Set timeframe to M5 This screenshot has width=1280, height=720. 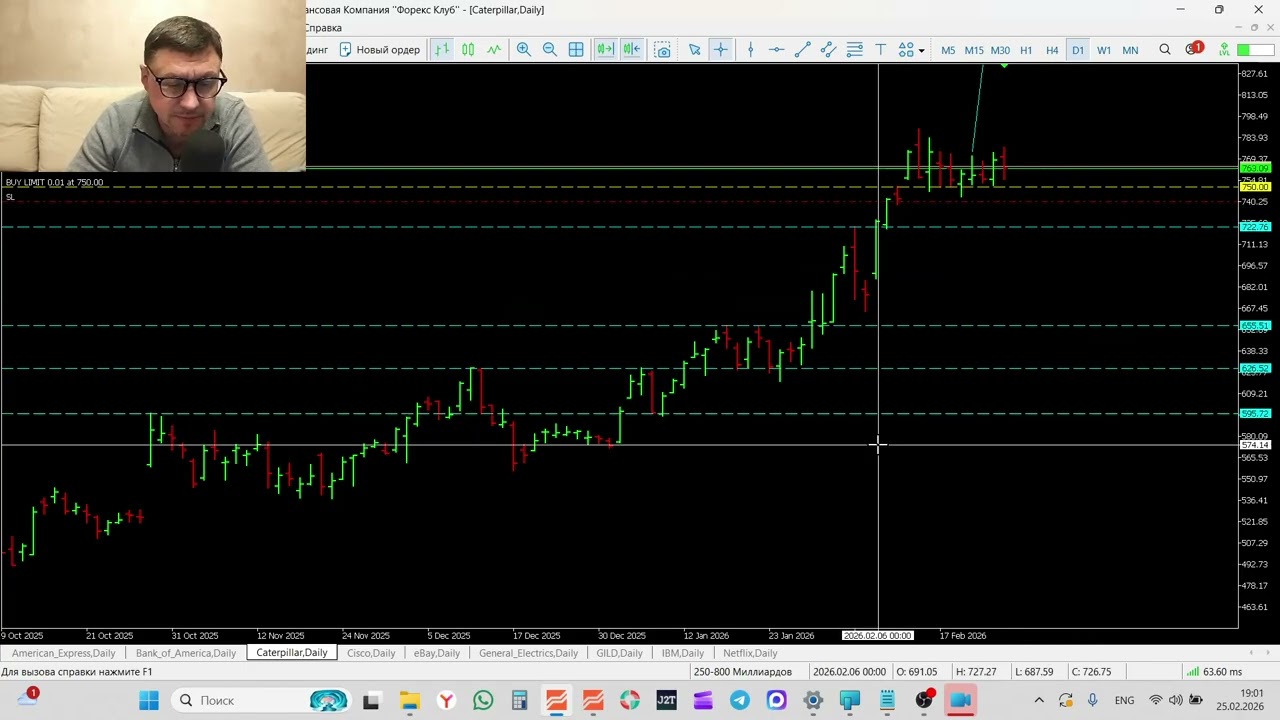pos(948,50)
